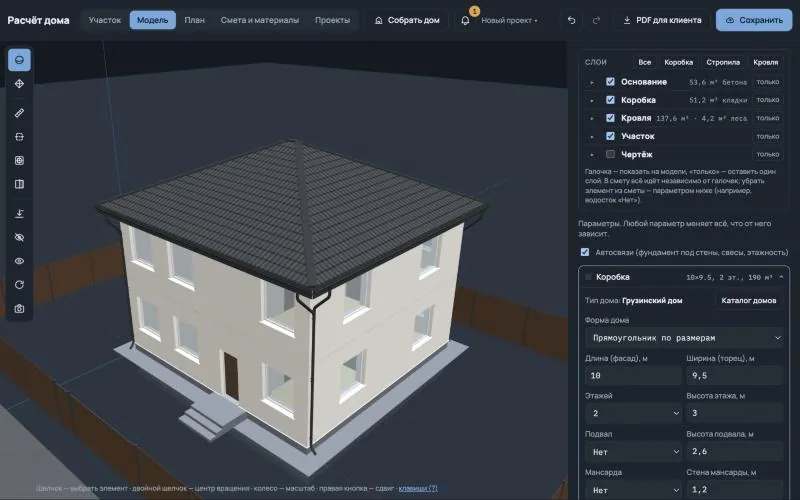Show only Кровля layer via только
800x500 pixels.
[767, 118]
